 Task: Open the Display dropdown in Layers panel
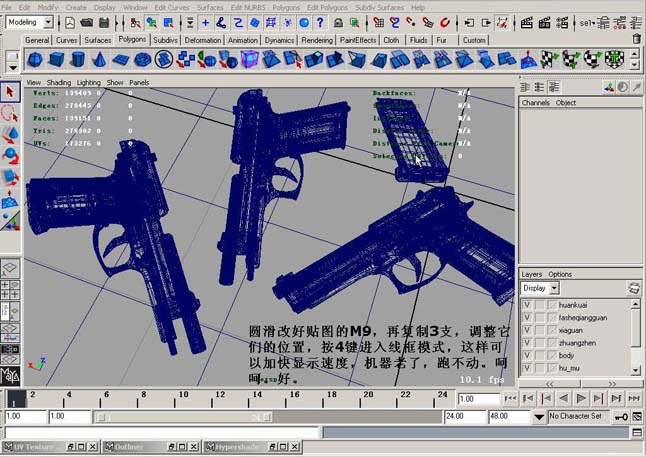coord(555,288)
